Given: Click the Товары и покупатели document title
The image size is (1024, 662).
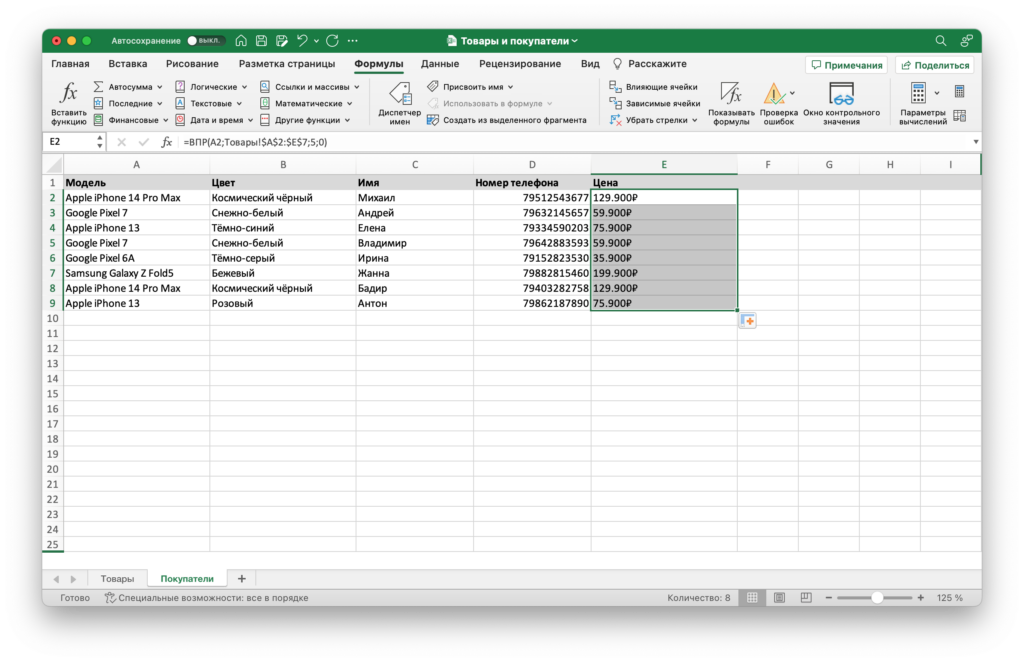Looking at the screenshot, I should [x=514, y=40].
